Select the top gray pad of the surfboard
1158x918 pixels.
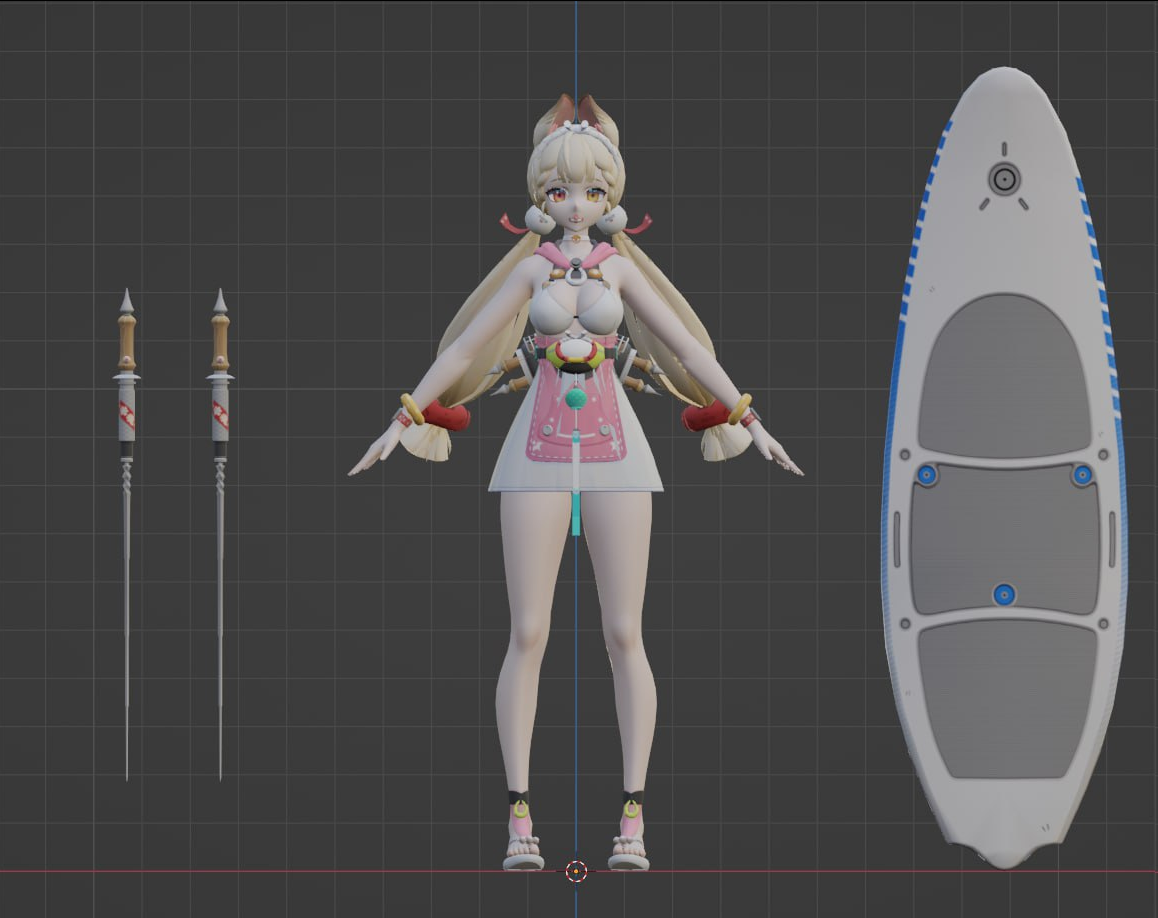point(1005,376)
